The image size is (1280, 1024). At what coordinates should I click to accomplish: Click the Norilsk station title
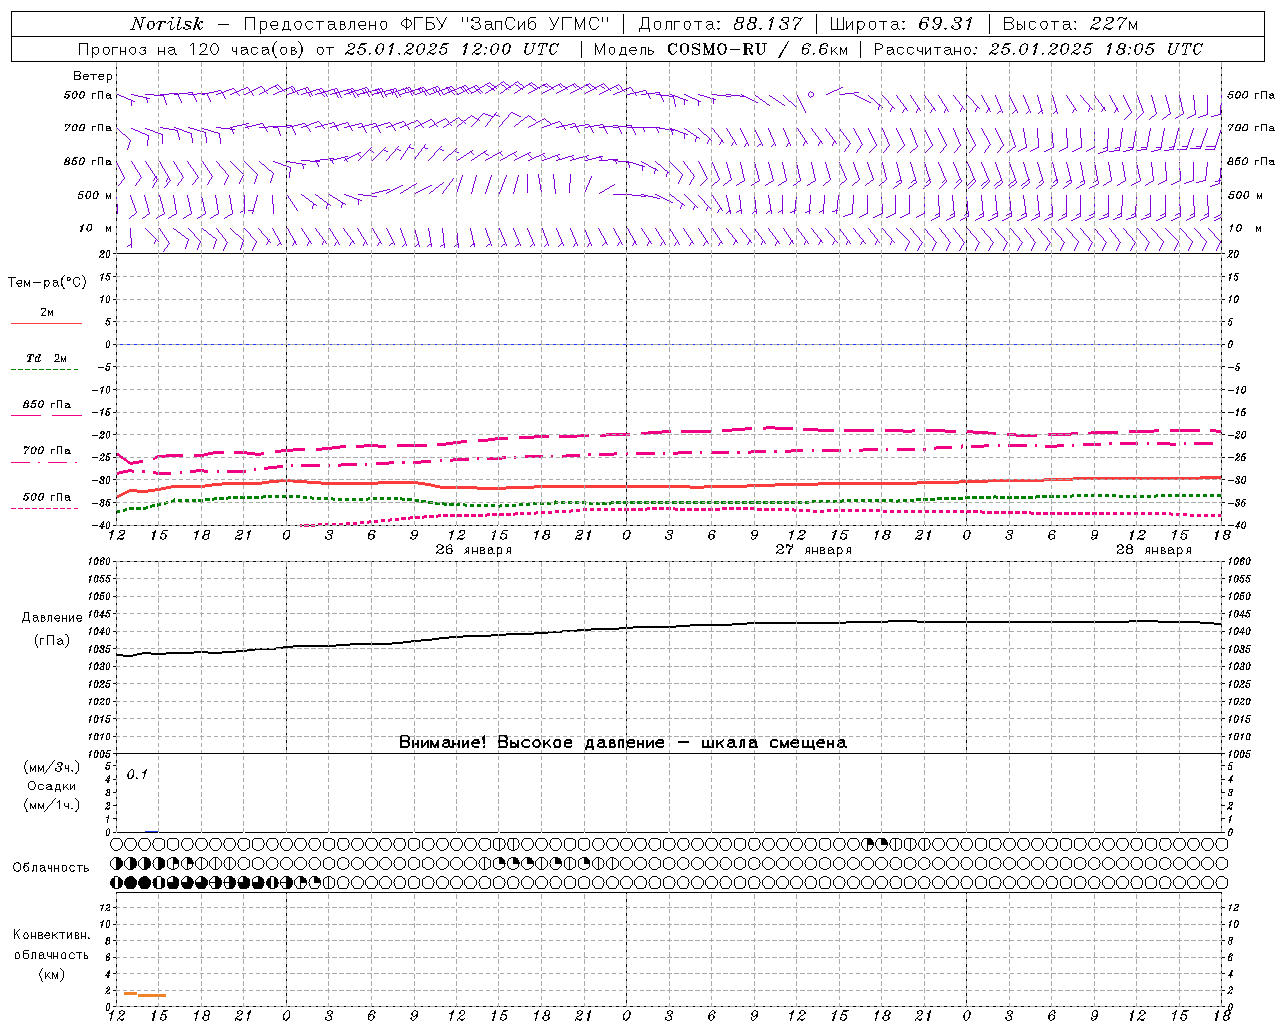click(x=167, y=24)
